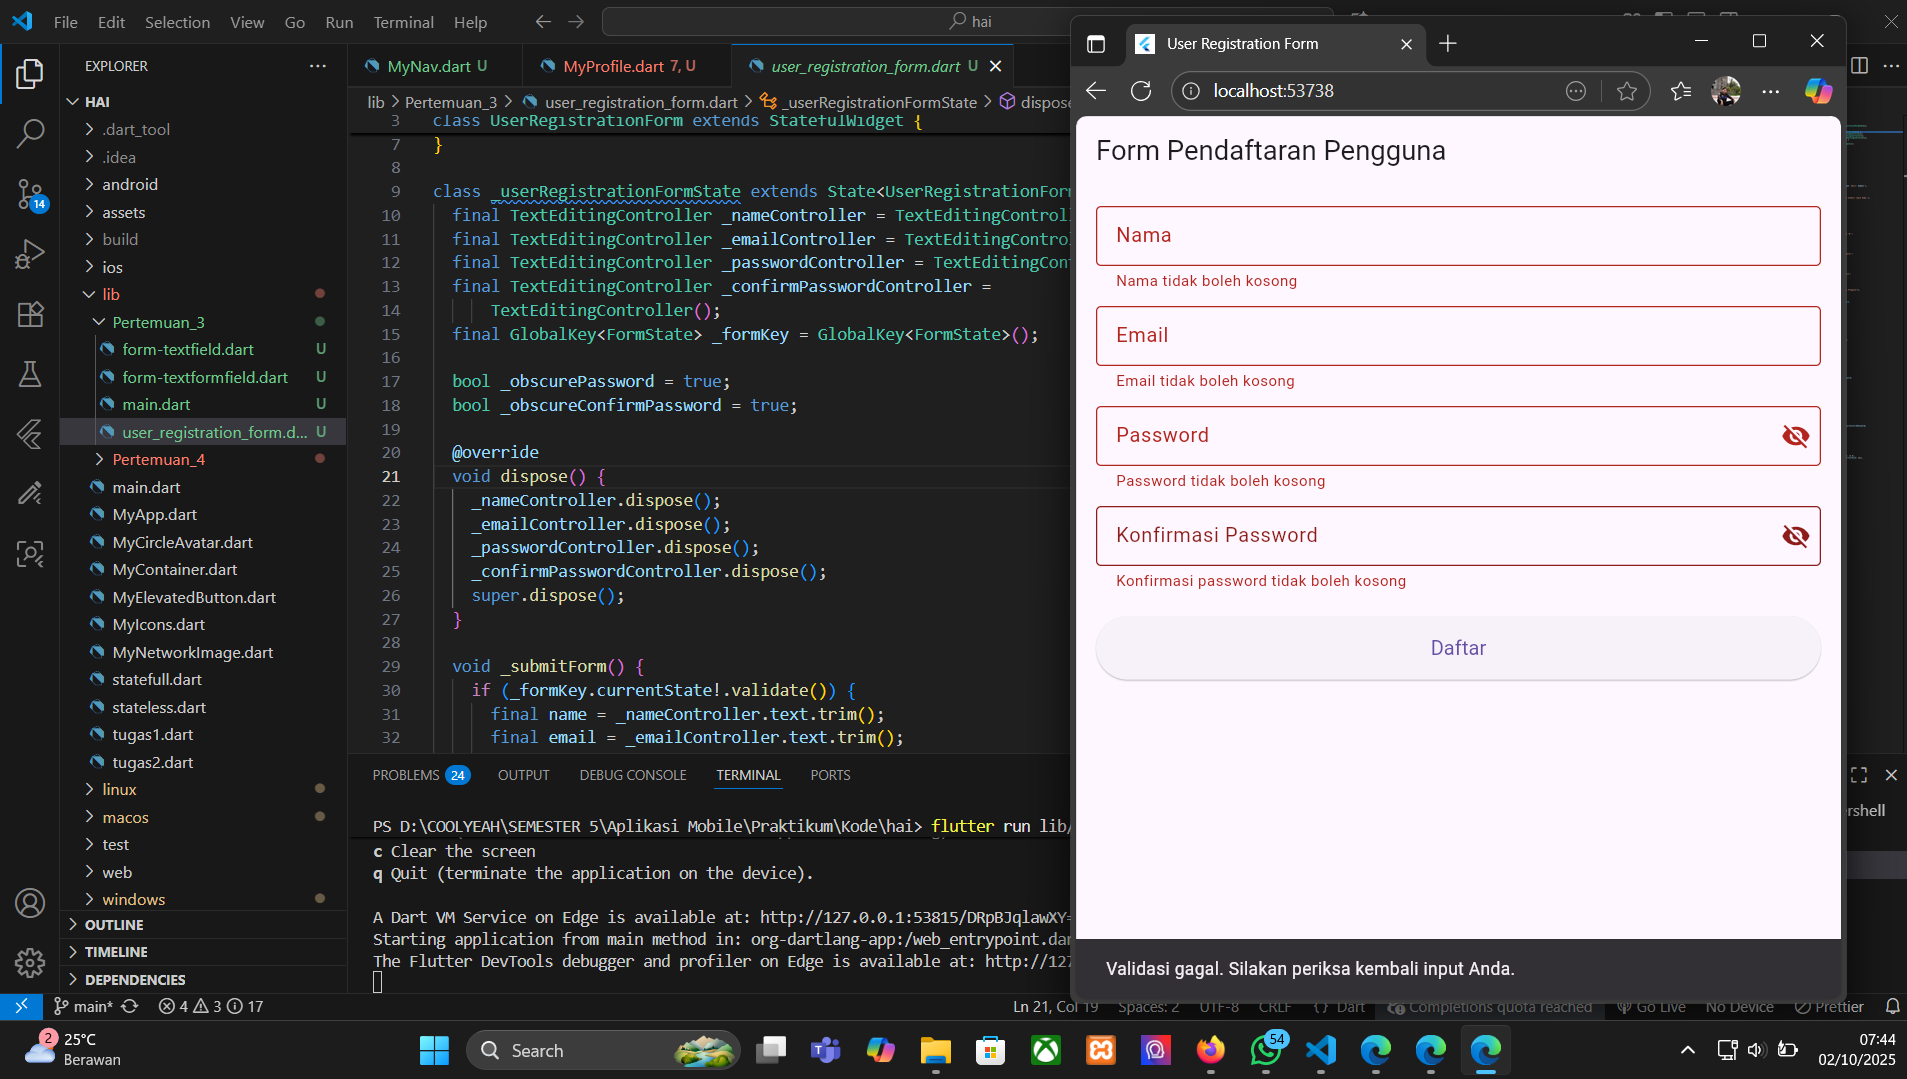Open the Search view in activity bar
Viewport: 1907px width, 1079px height.
pyautogui.click(x=30, y=134)
